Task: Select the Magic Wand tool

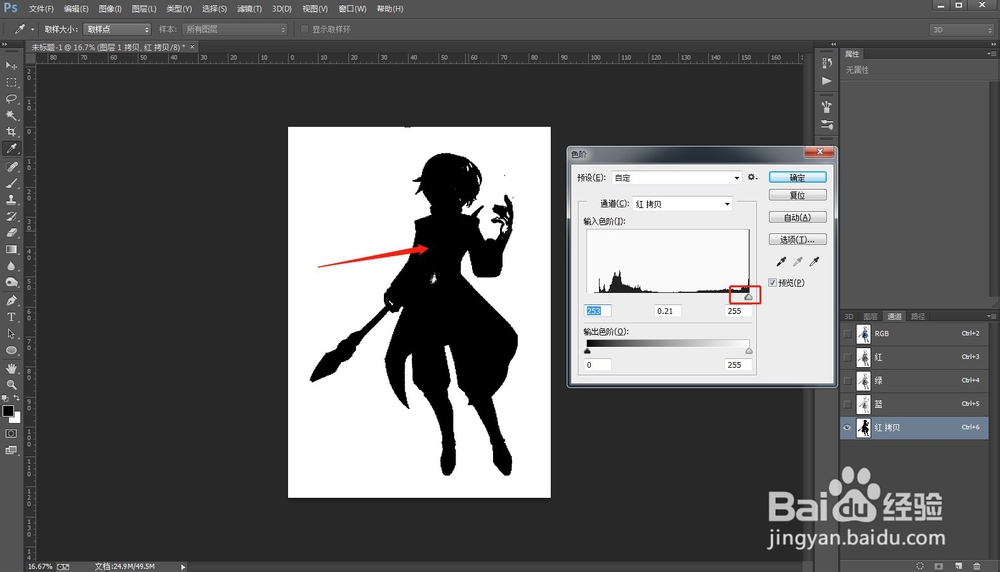Action: [11, 115]
